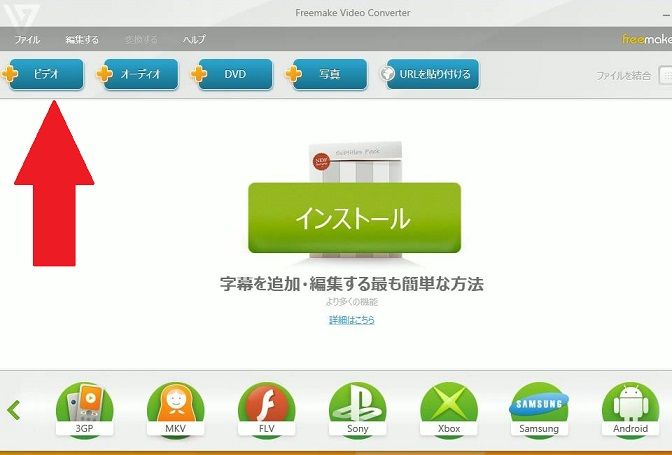Click the URLを貼り付ける button

pos(432,74)
